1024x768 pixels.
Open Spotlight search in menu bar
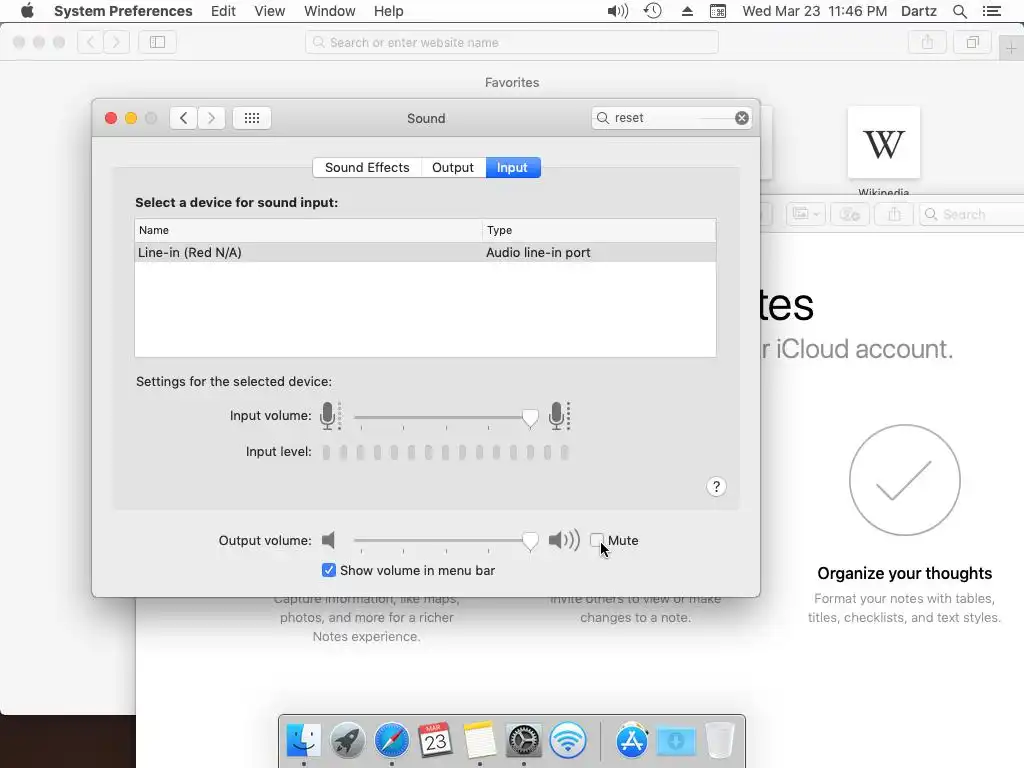[959, 11]
